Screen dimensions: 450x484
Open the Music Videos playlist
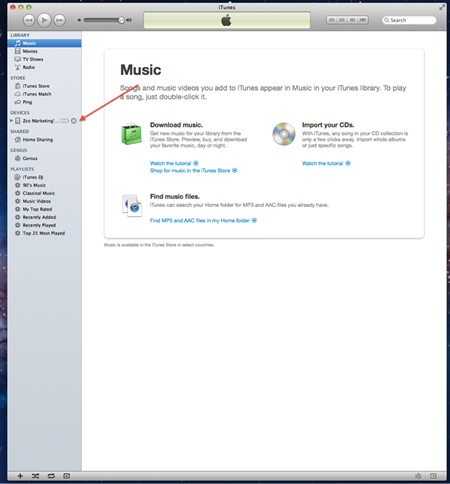point(44,201)
